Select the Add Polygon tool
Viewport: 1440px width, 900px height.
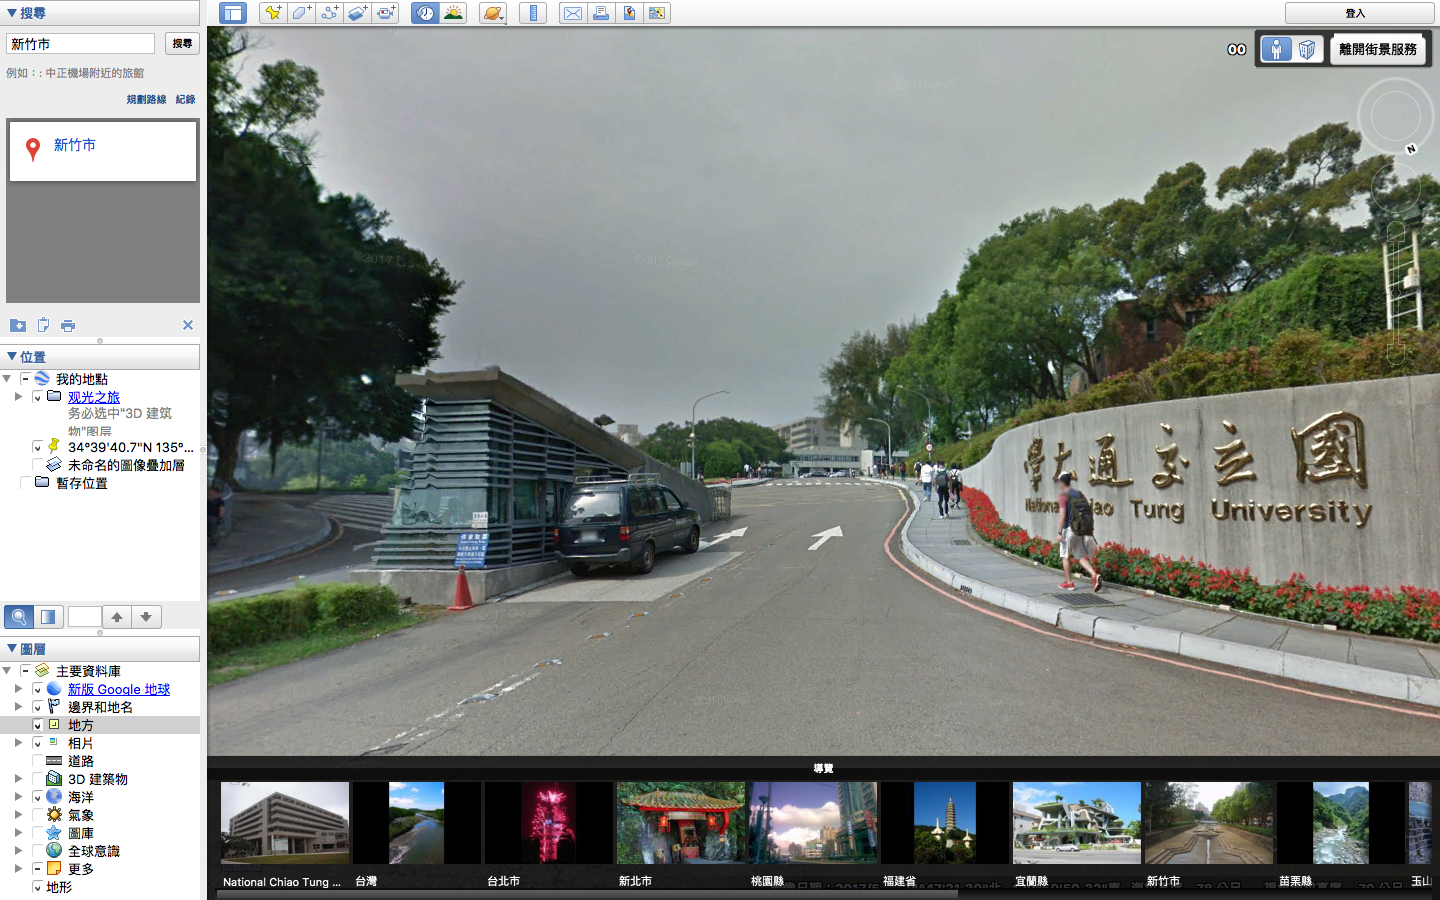tap(301, 13)
